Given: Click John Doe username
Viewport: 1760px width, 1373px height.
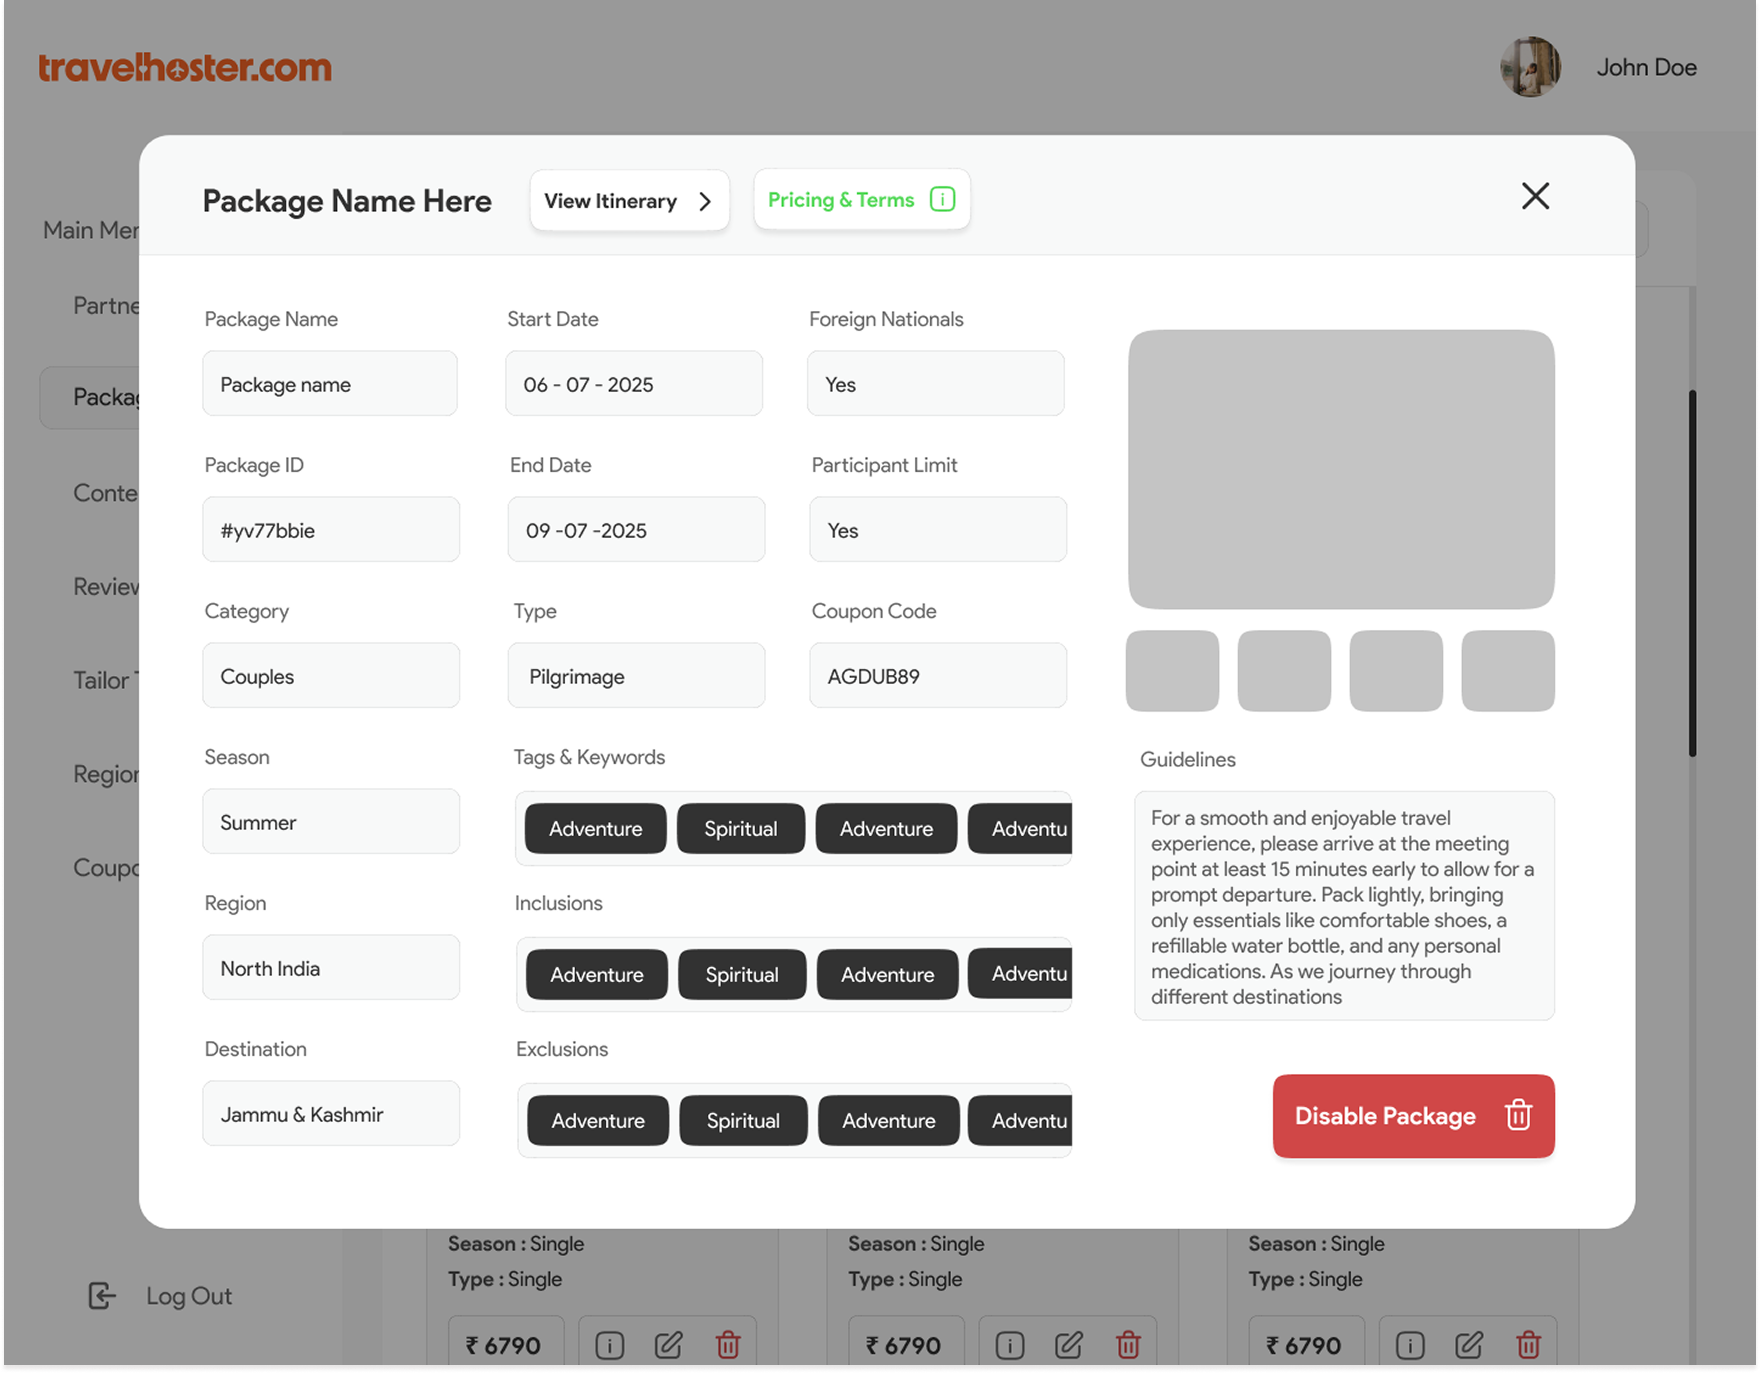Looking at the screenshot, I should tap(1646, 67).
